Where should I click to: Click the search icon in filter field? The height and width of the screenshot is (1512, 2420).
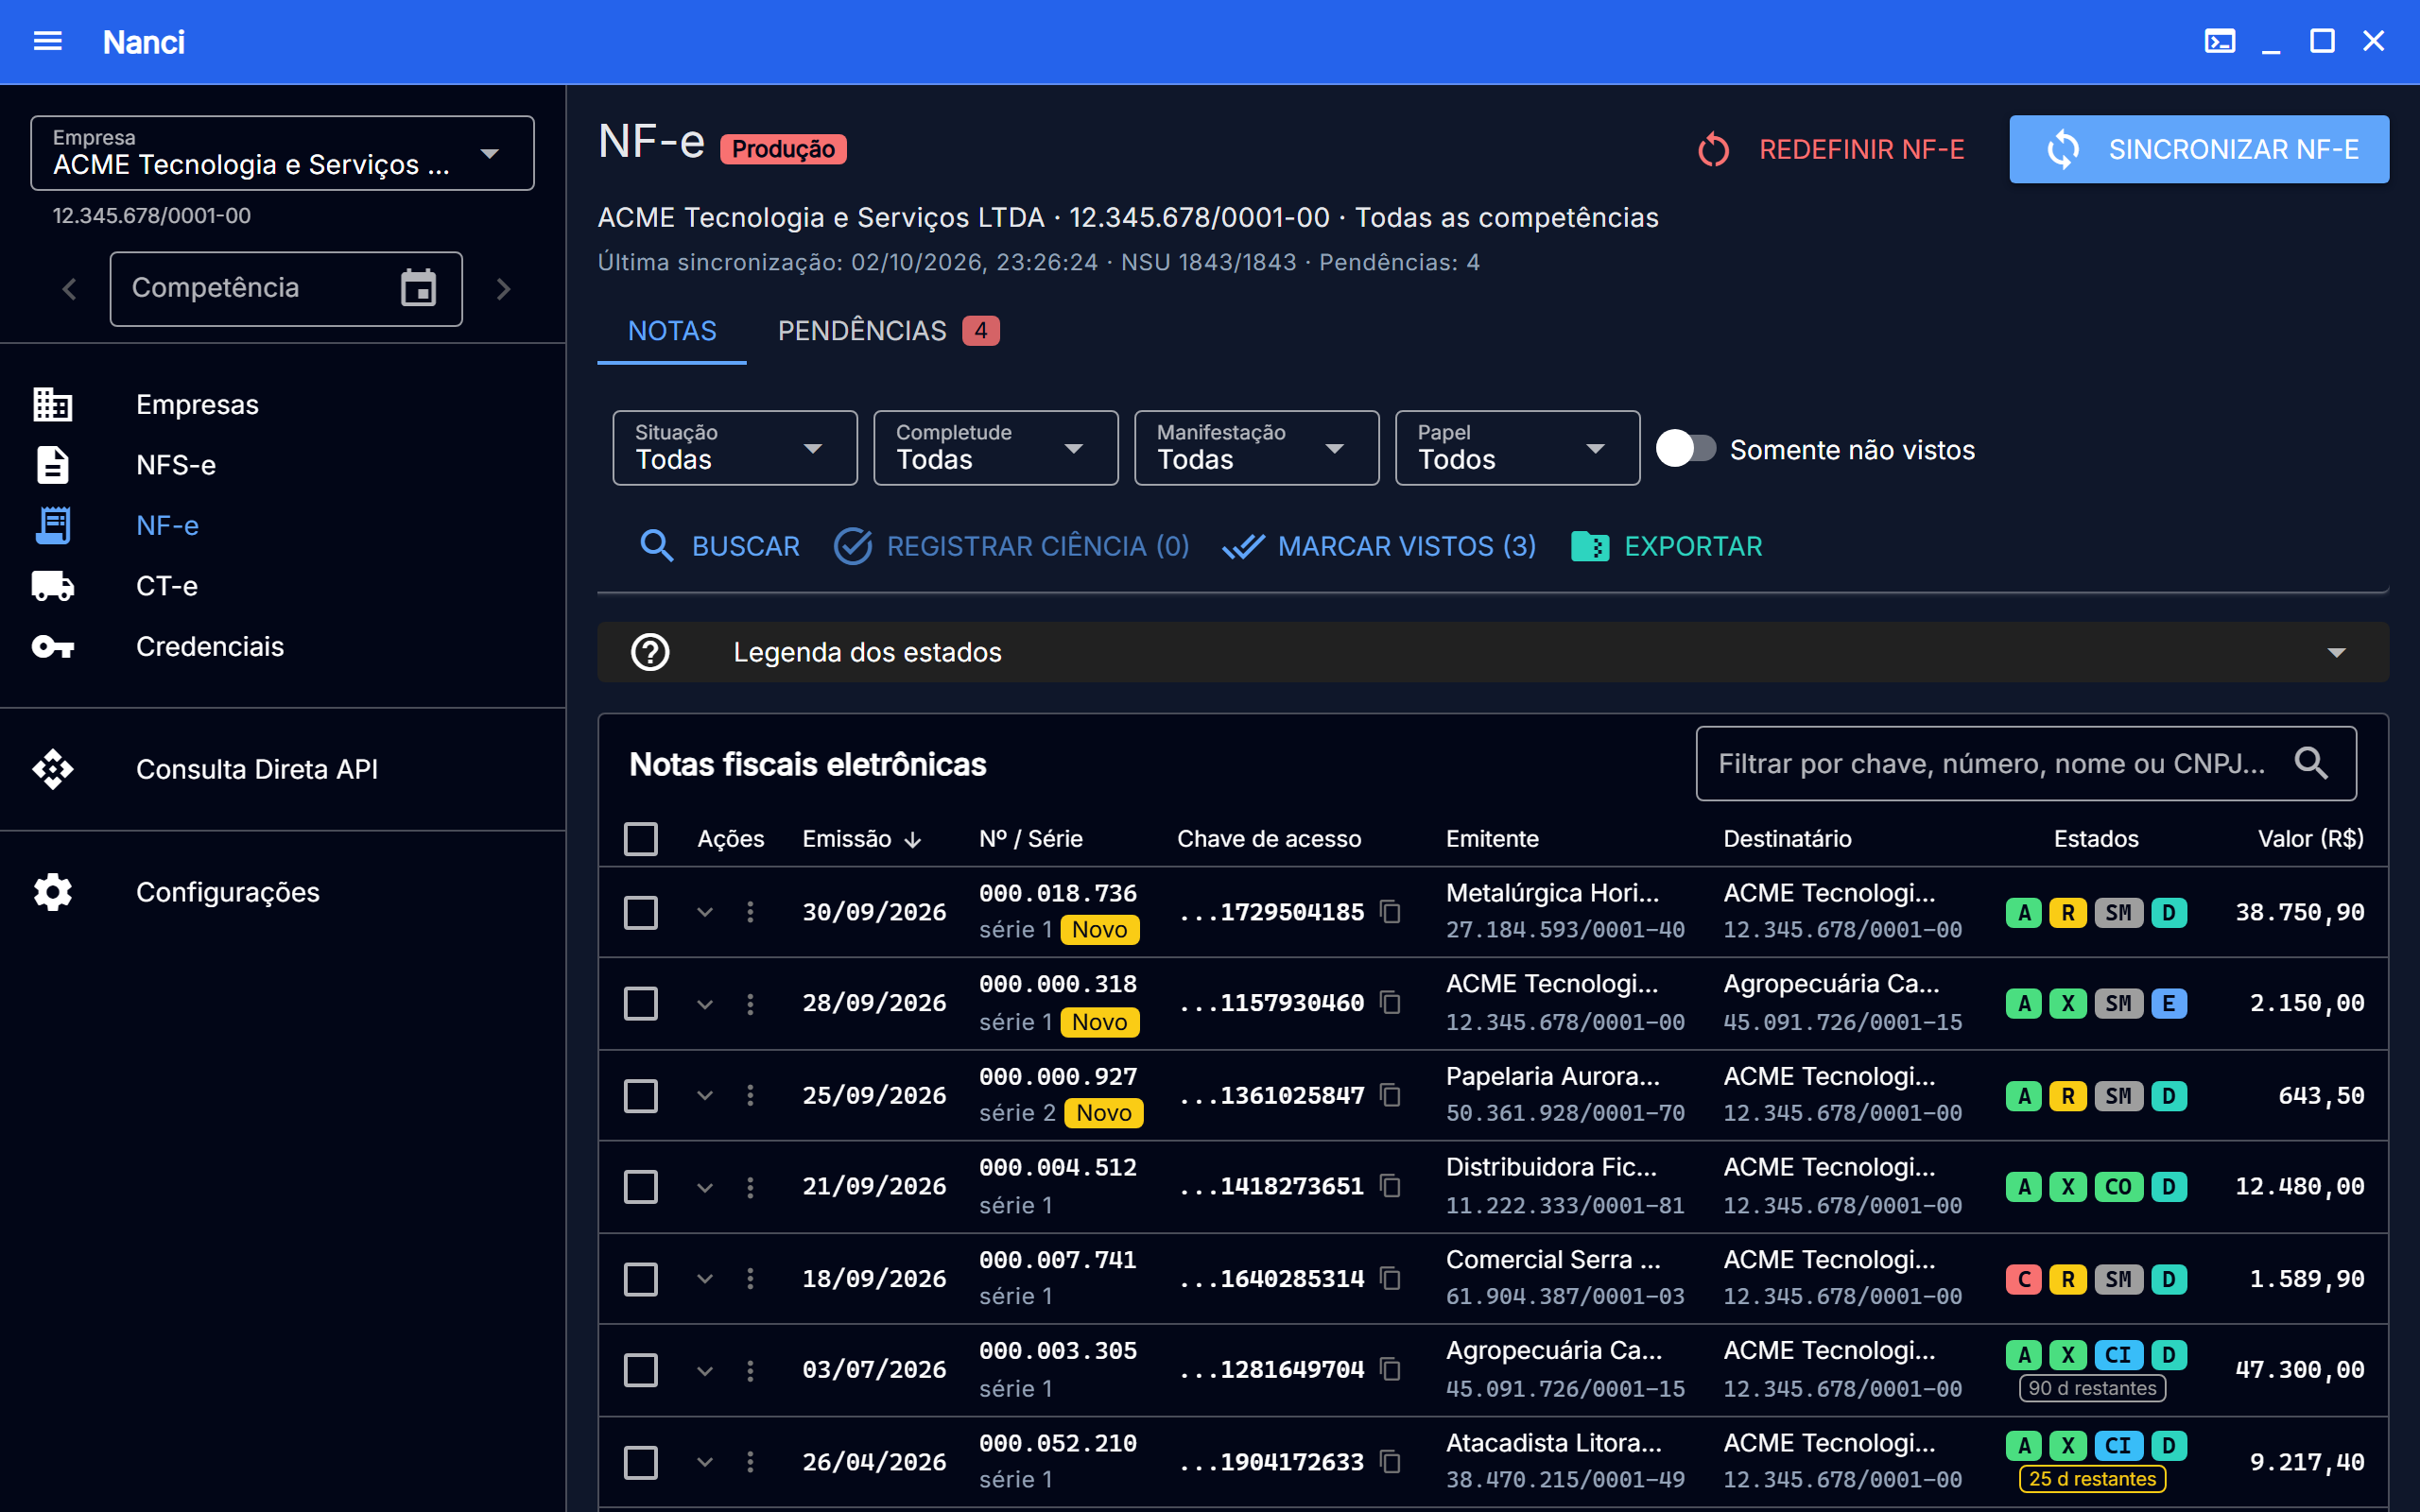[x=2311, y=763]
